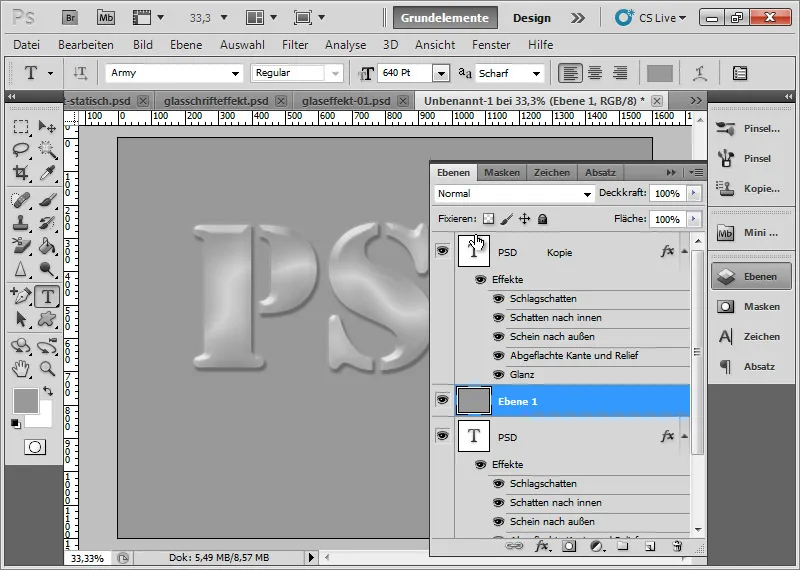Select the Spot Healing Brush tool

click(21, 200)
